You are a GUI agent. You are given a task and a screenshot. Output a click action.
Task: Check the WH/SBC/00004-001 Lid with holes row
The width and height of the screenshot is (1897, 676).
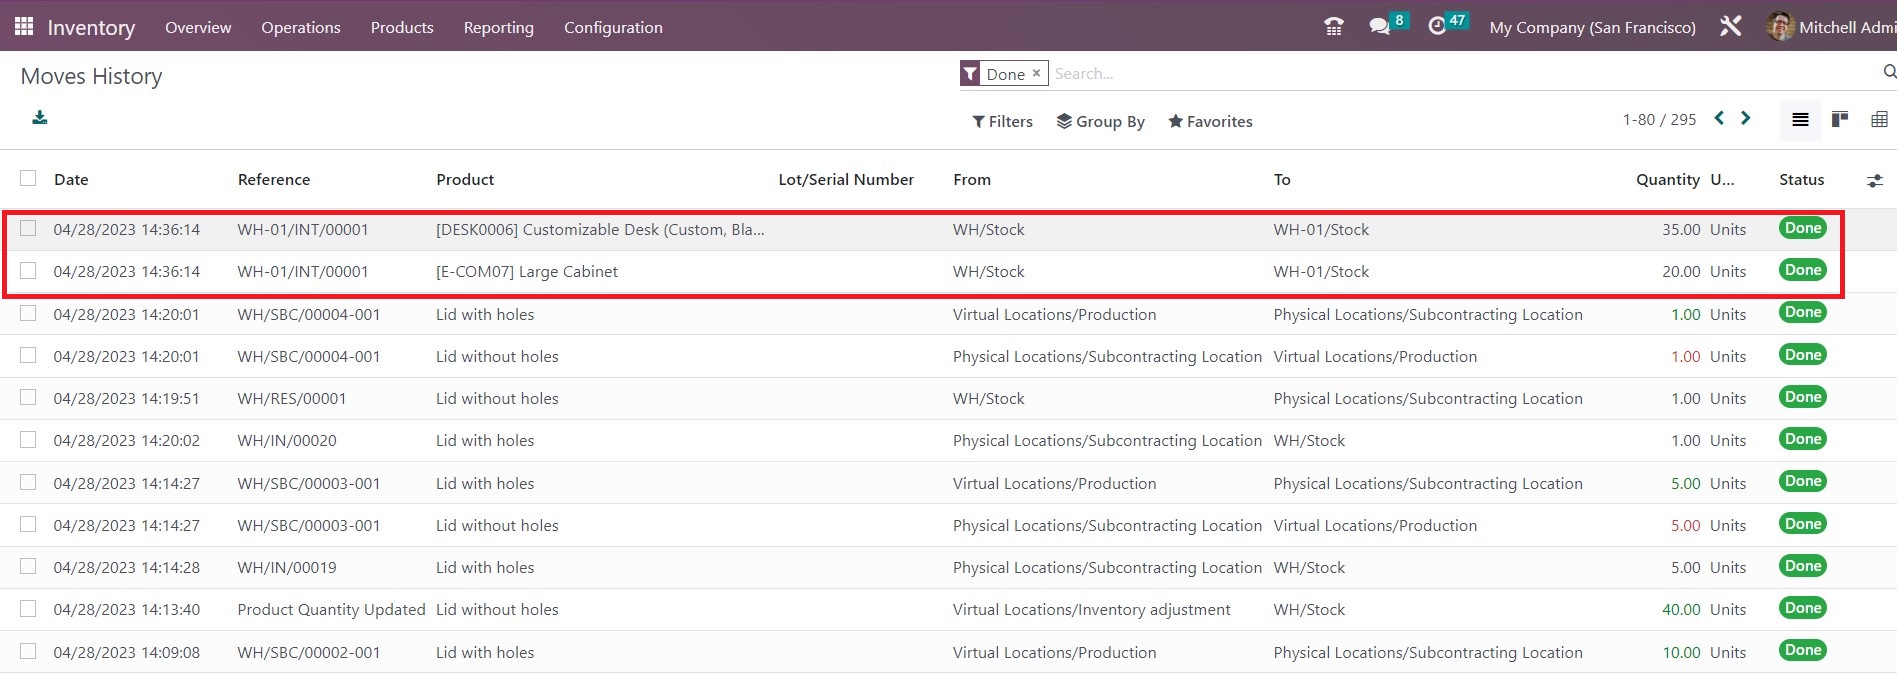click(28, 313)
